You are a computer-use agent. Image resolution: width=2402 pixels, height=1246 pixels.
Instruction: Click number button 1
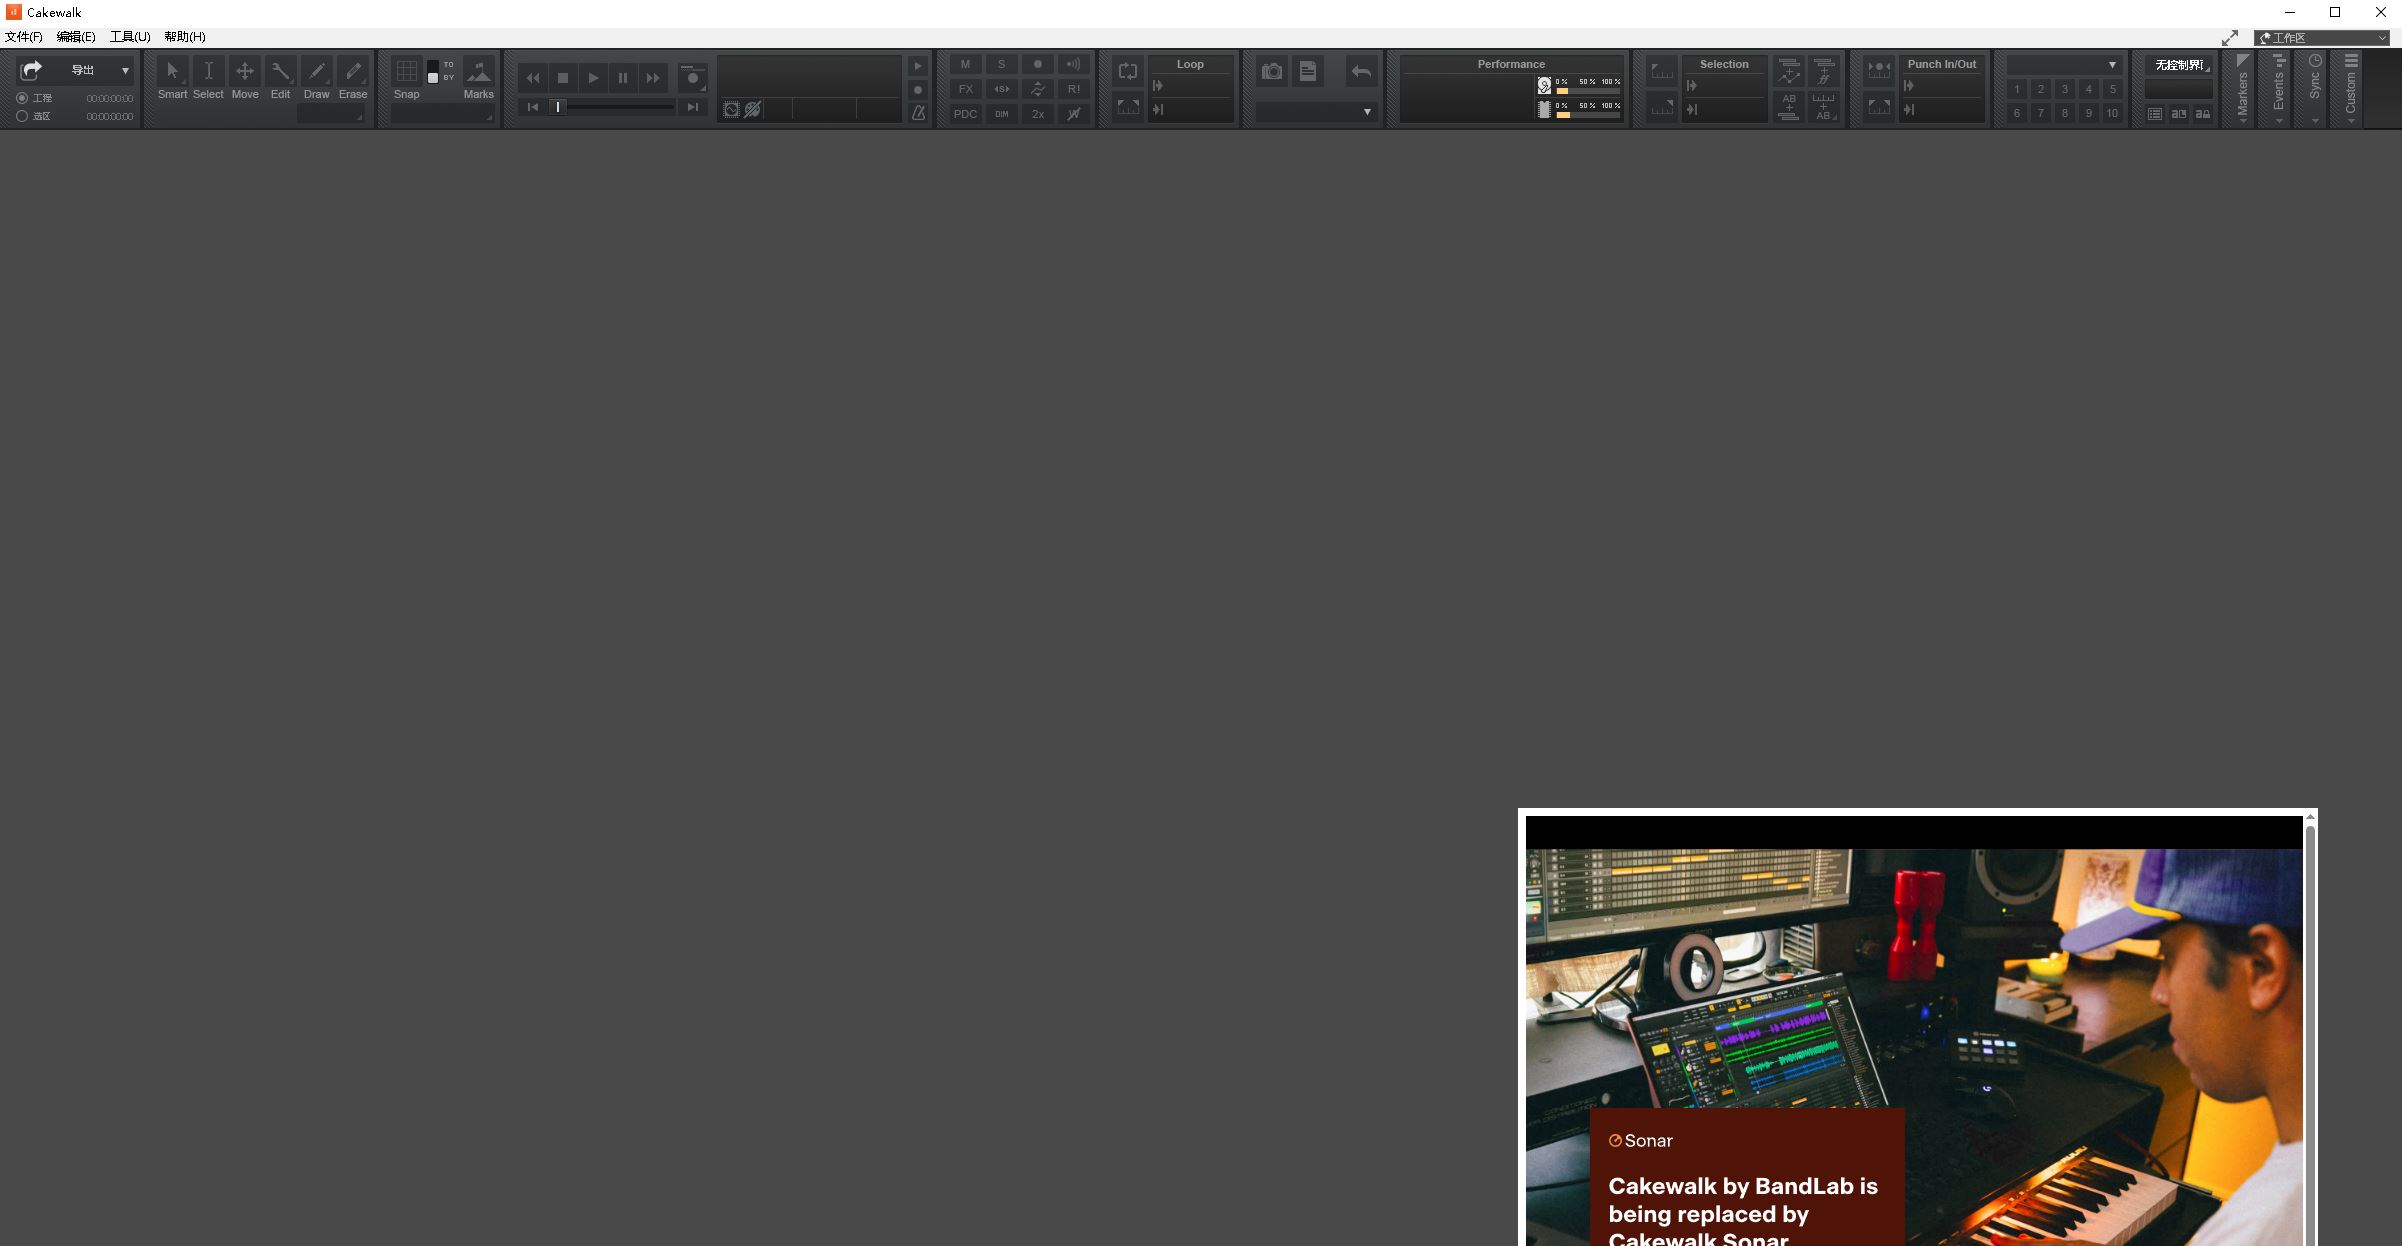pyautogui.click(x=2017, y=89)
